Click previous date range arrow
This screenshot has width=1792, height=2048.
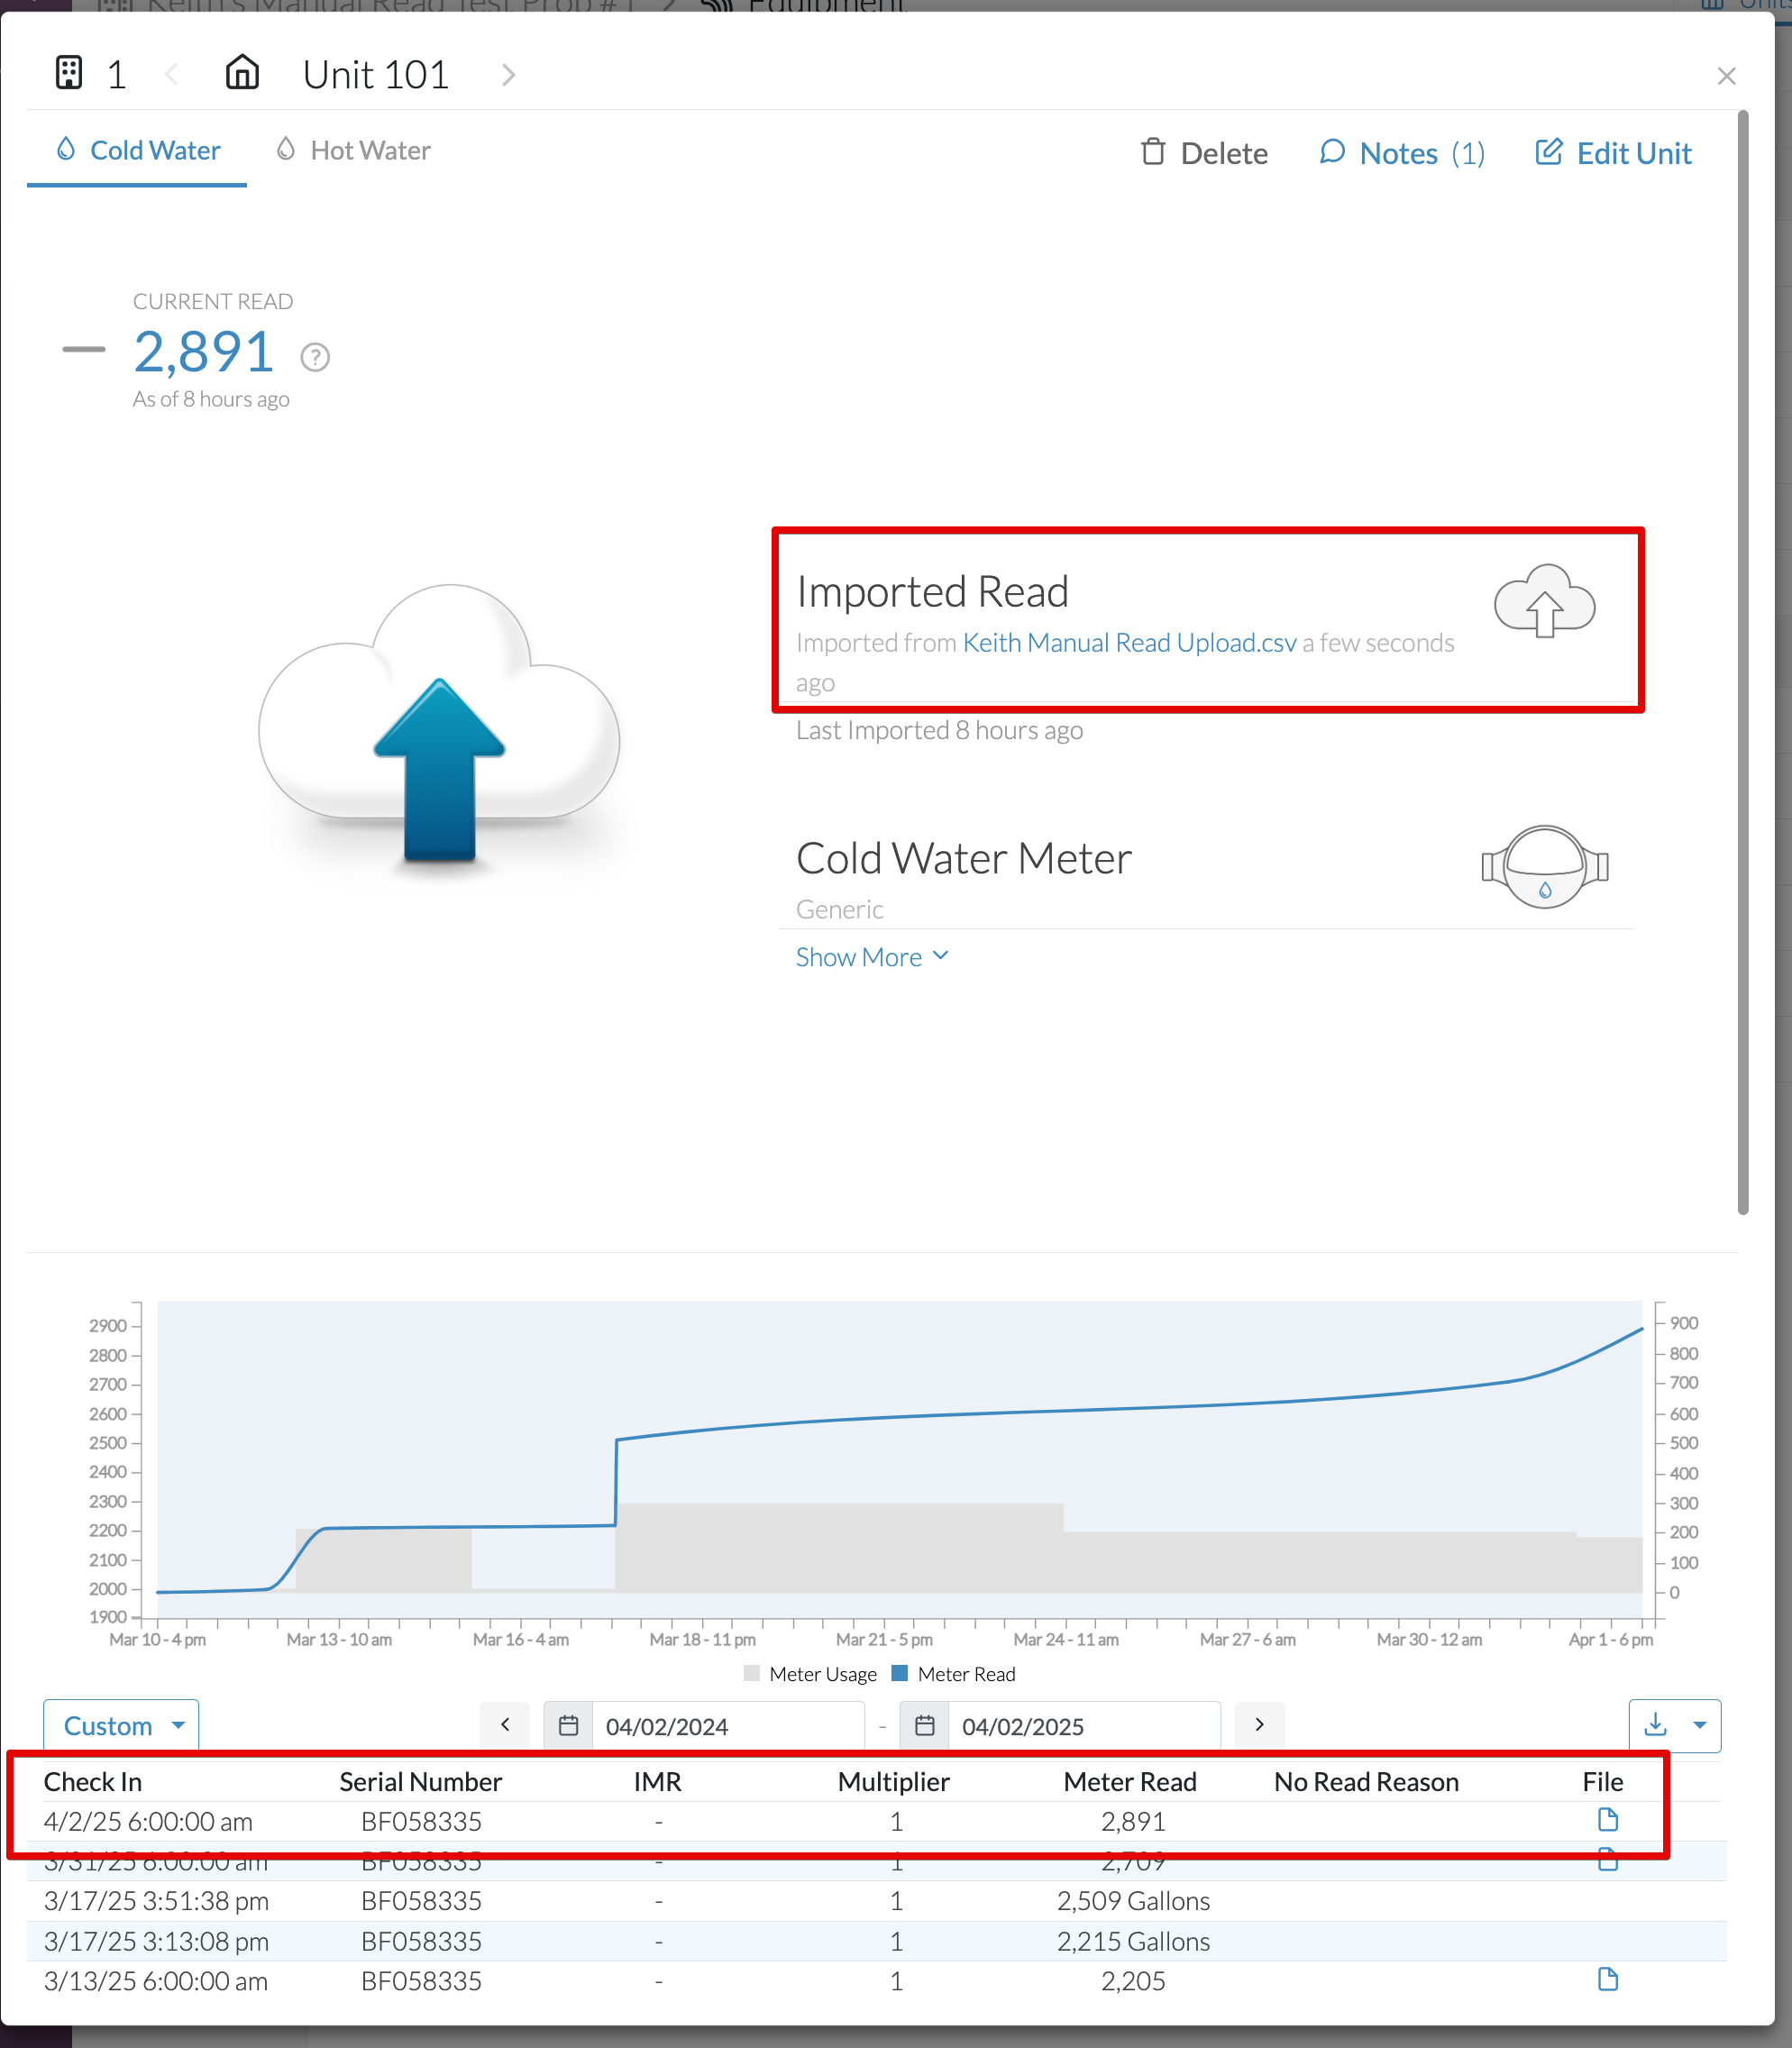[505, 1725]
